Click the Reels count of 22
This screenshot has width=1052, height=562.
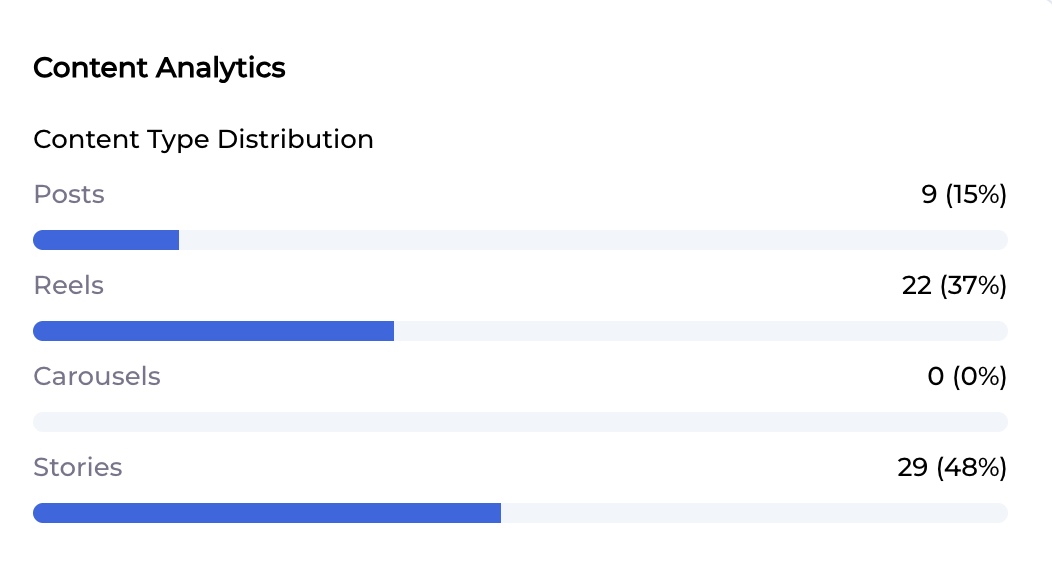(916, 285)
